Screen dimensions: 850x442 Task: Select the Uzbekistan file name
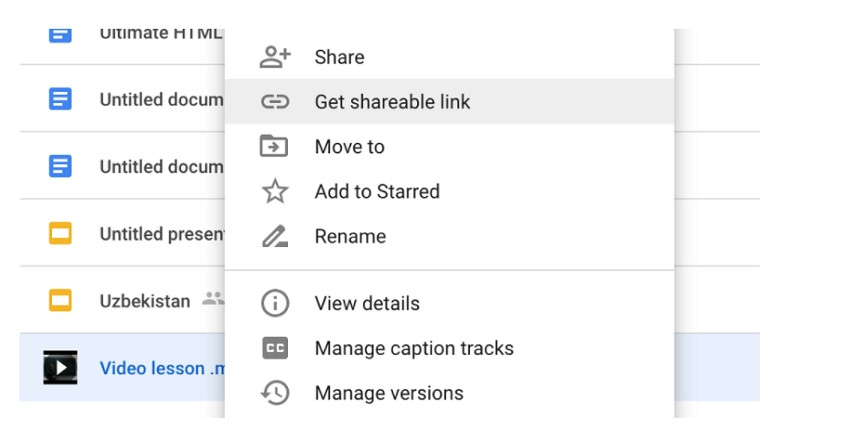pyautogui.click(x=145, y=301)
